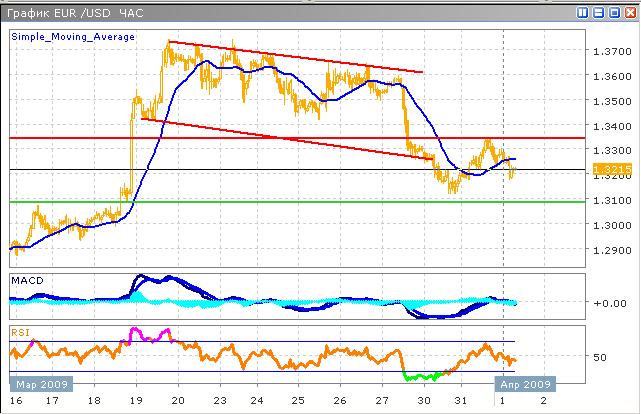Click the vertical split layout icon

click(583, 13)
